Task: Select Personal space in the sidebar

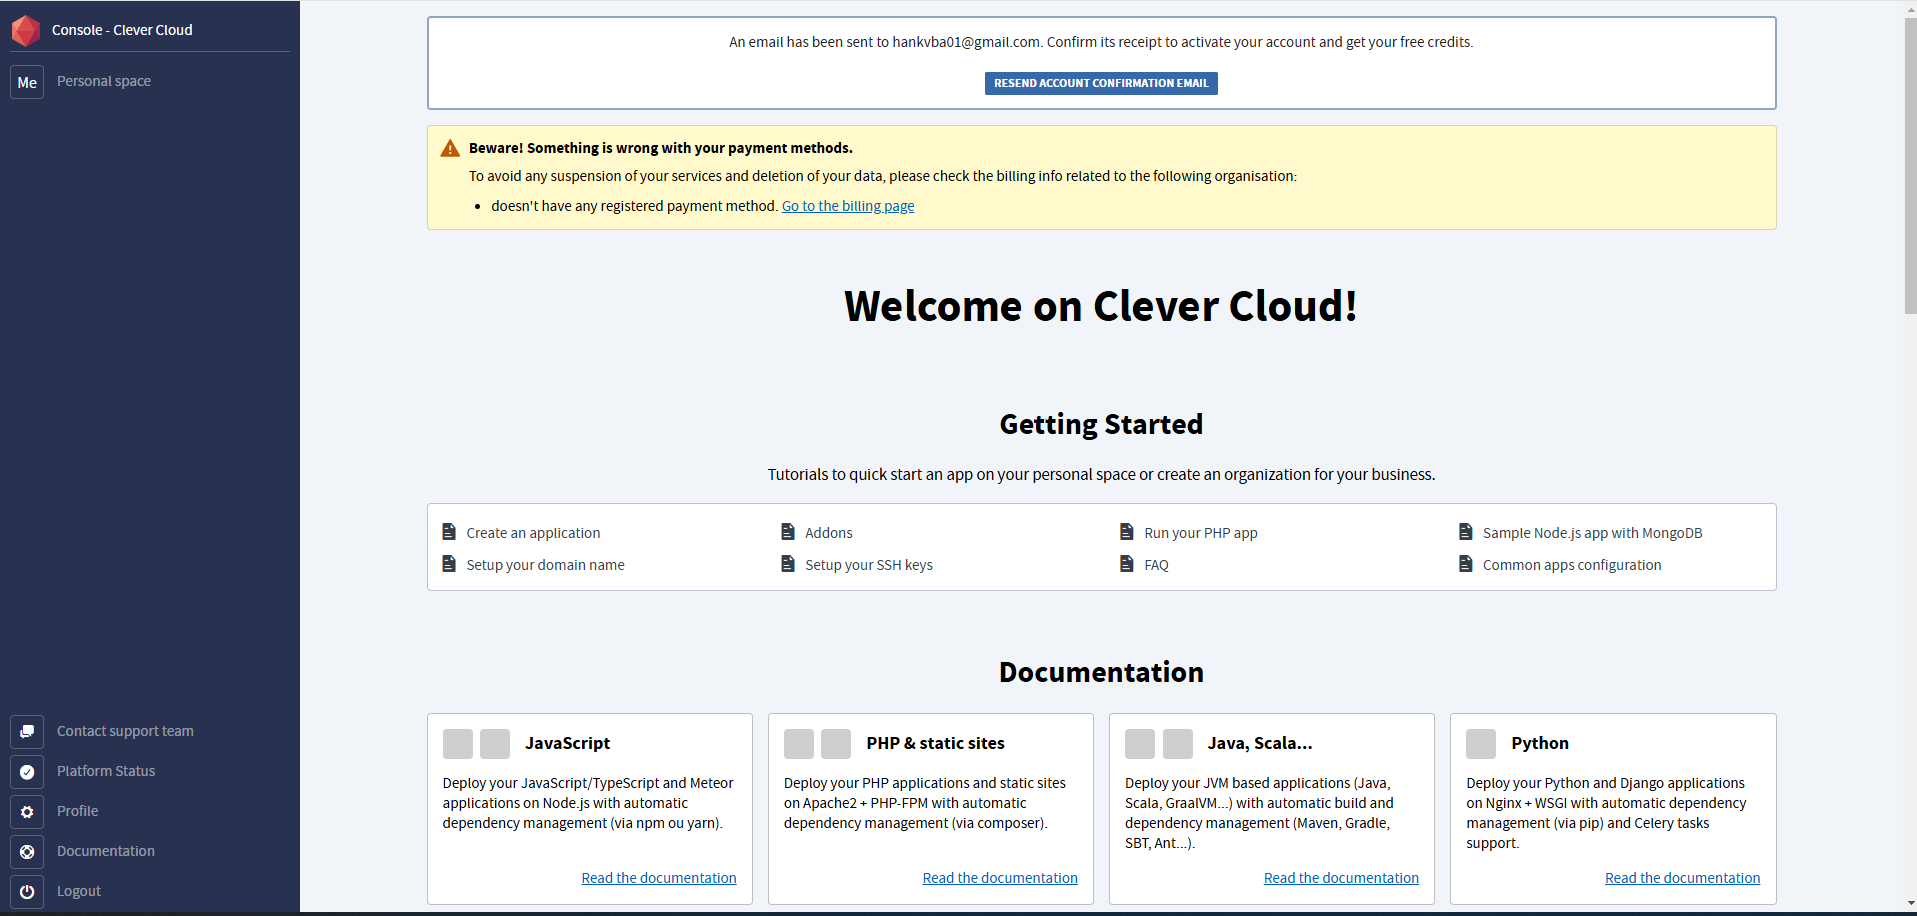Action: click(x=104, y=81)
